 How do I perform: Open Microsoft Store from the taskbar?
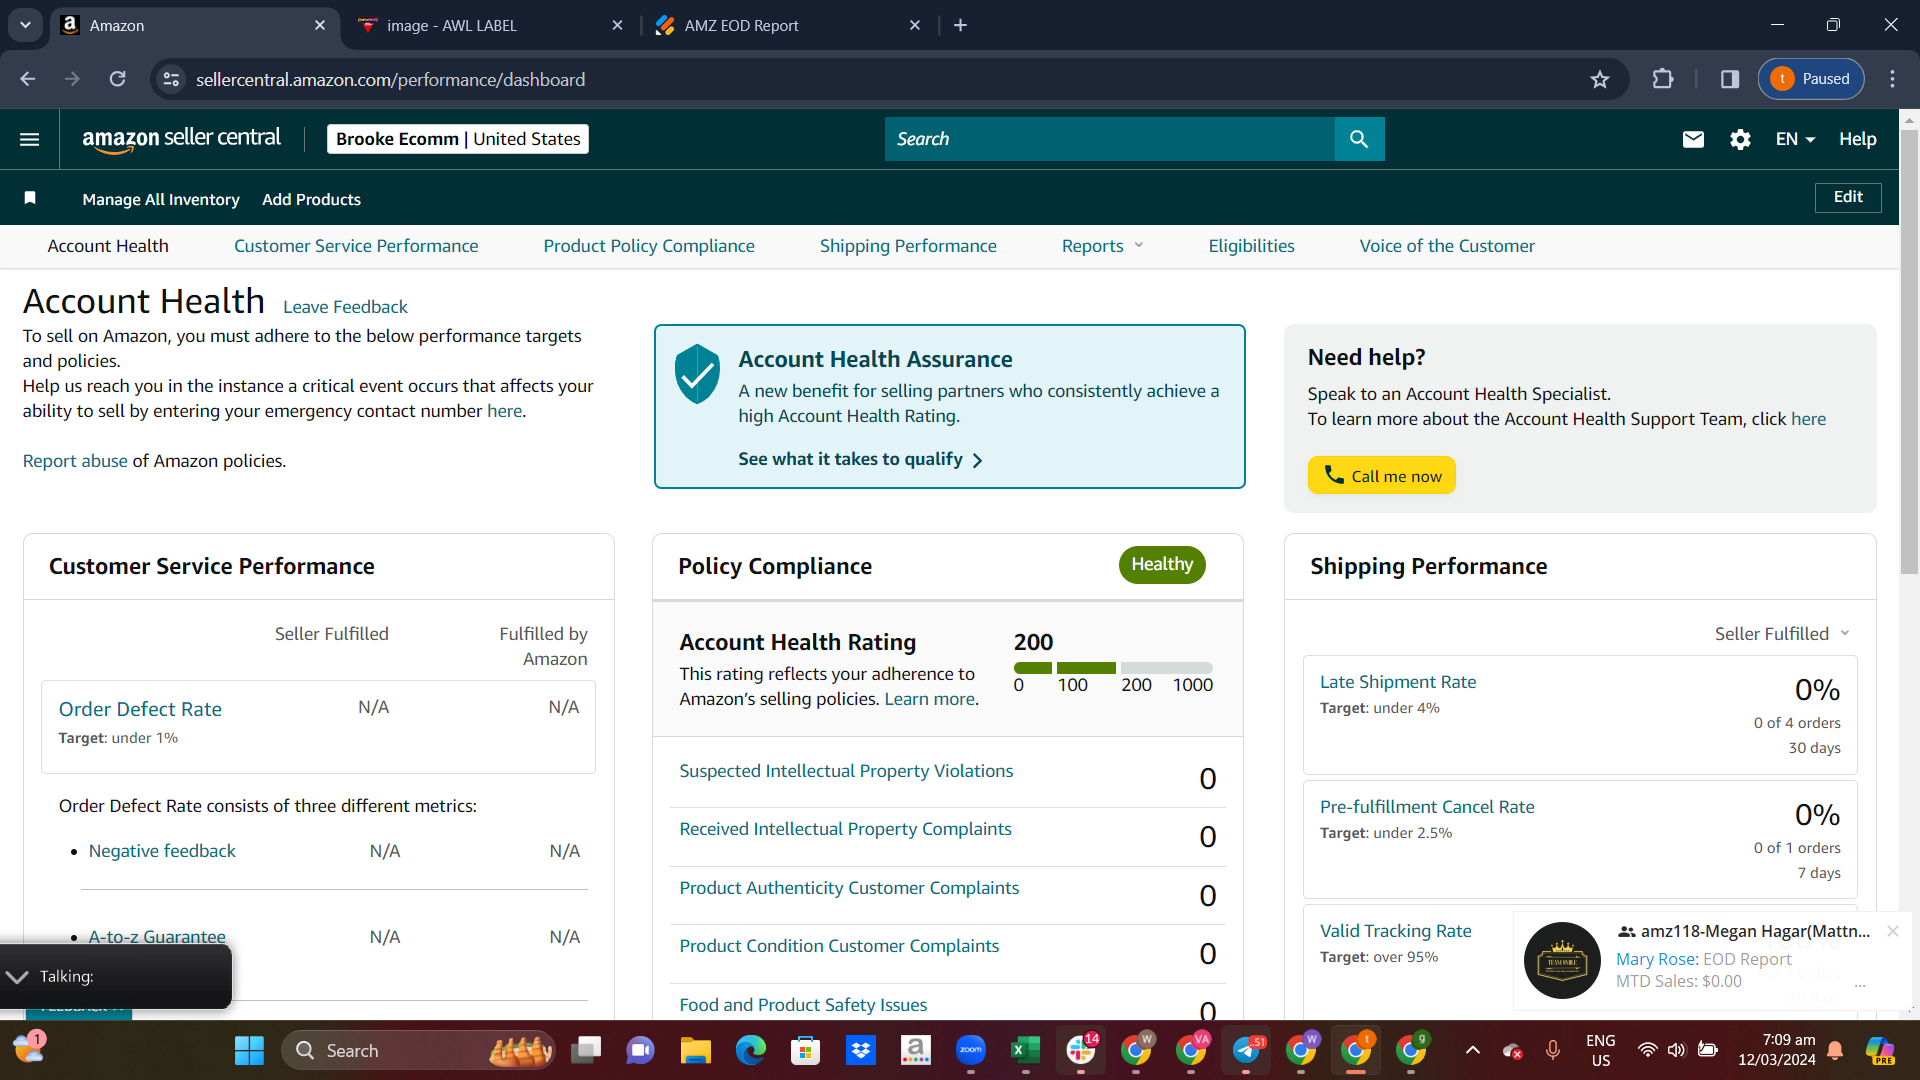(805, 1050)
